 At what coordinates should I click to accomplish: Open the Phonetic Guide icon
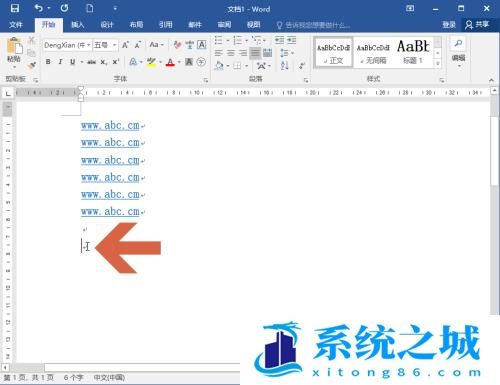[x=189, y=45]
